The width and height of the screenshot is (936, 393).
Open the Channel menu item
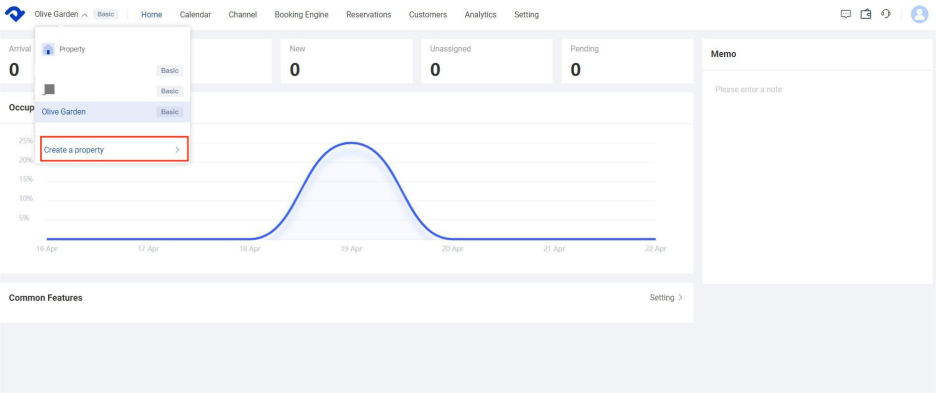[243, 14]
